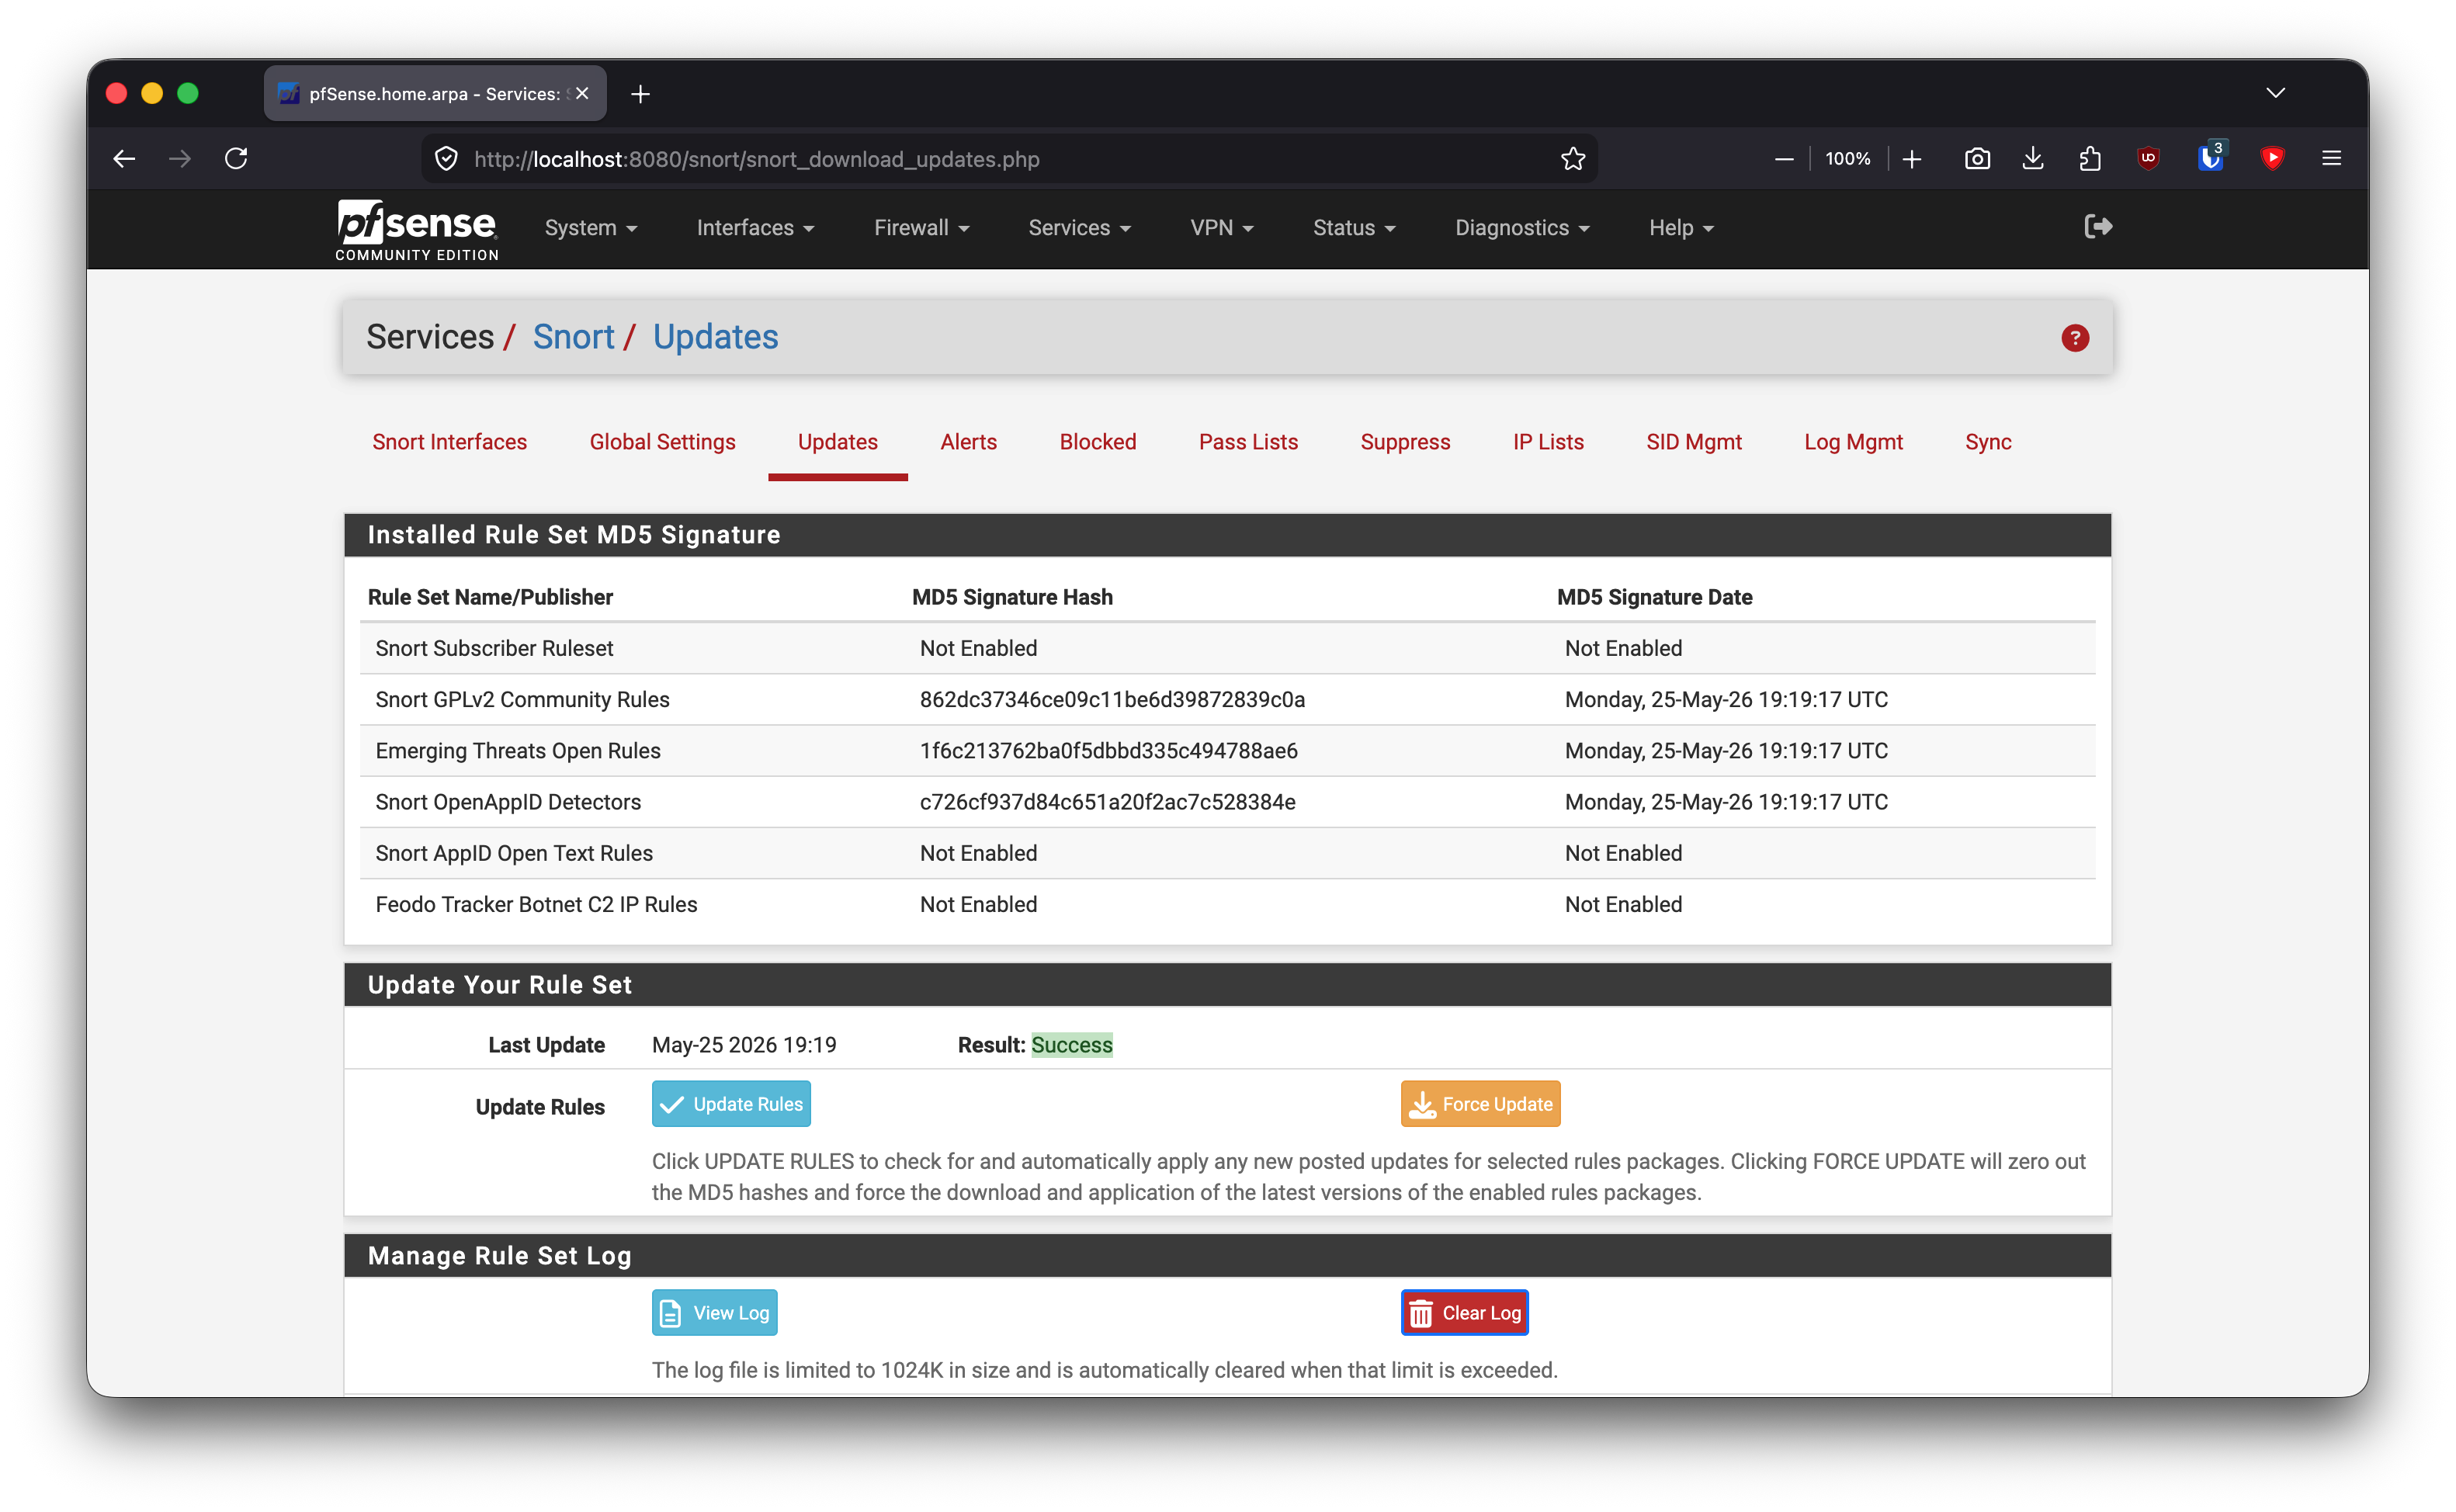Click the pfSense Community Edition logo
2456x1512 pixels.
(x=417, y=230)
